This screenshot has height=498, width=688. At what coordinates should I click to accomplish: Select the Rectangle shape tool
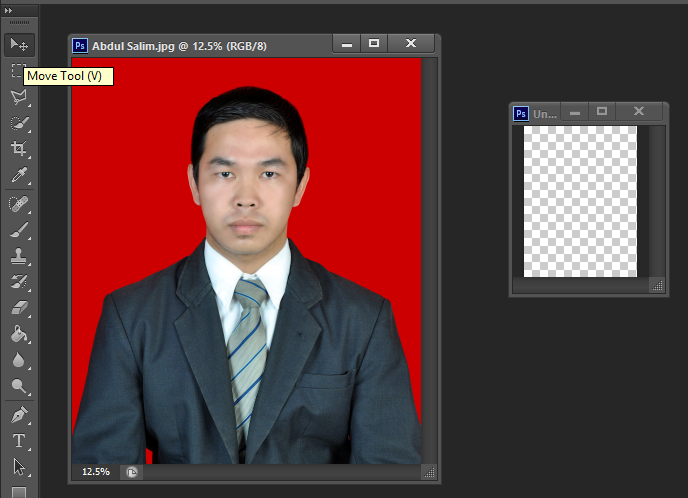pyautogui.click(x=19, y=492)
